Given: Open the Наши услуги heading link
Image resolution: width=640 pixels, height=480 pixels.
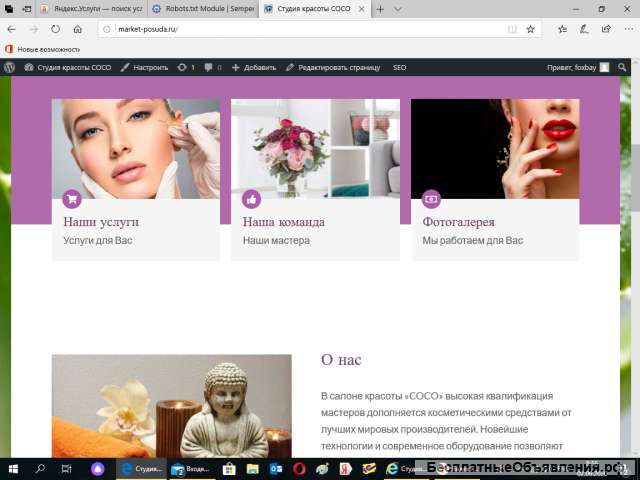Looking at the screenshot, I should coord(101,222).
